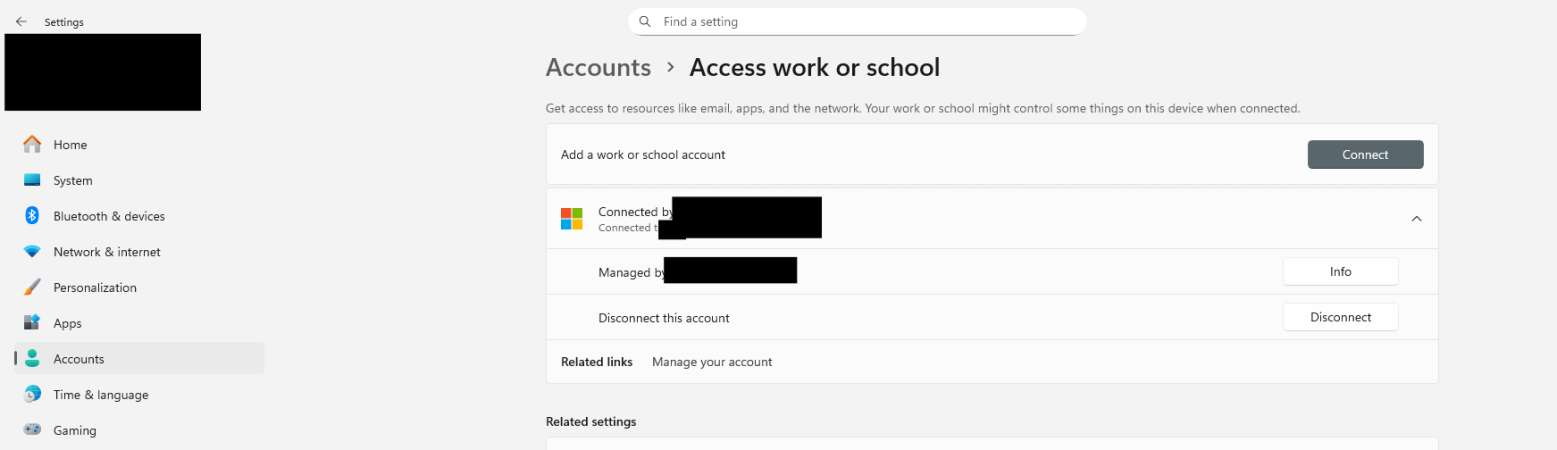
Task: Select Accounts in the sidebar
Action: [79, 359]
